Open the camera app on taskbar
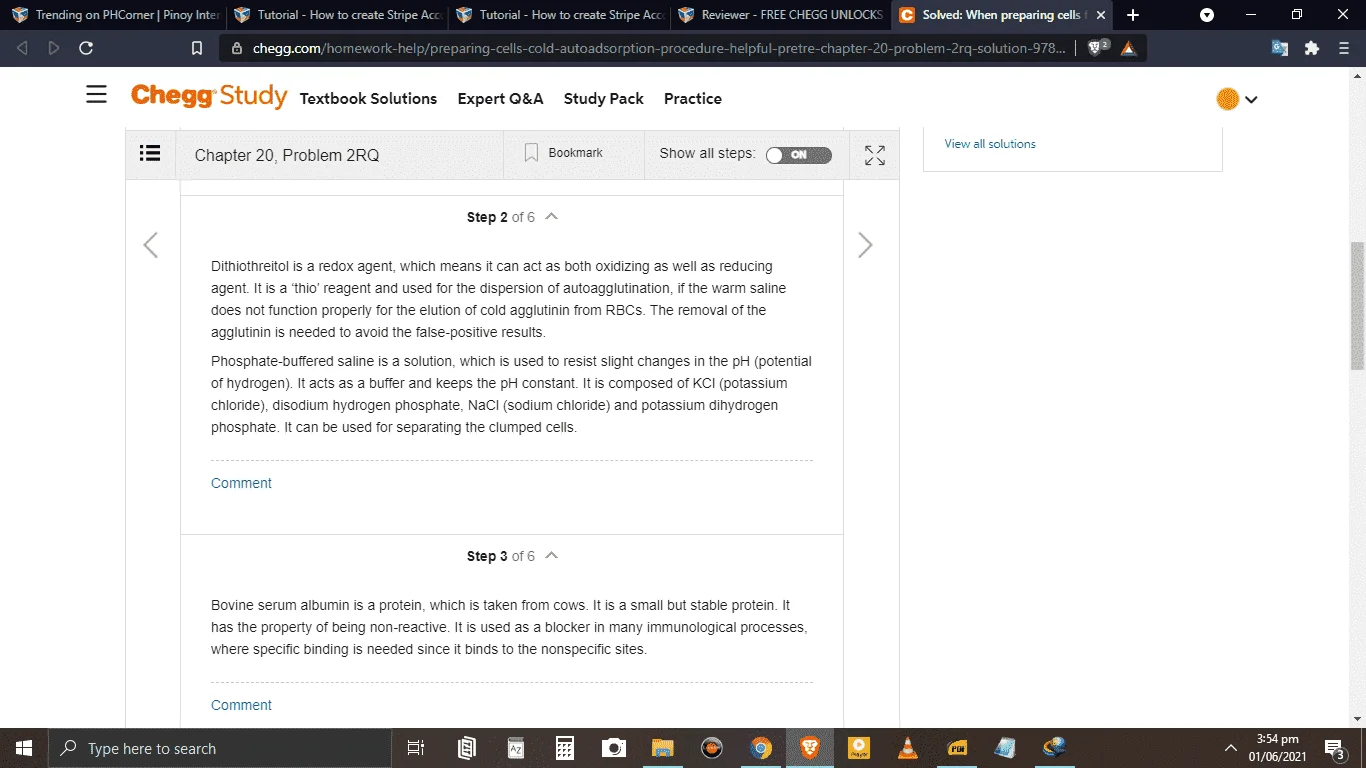The image size is (1366, 768). click(614, 748)
